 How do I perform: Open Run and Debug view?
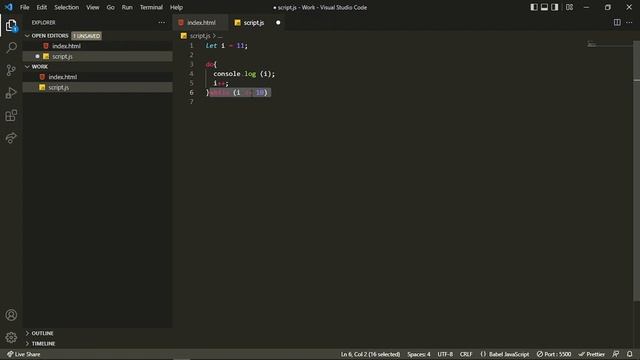[11, 93]
